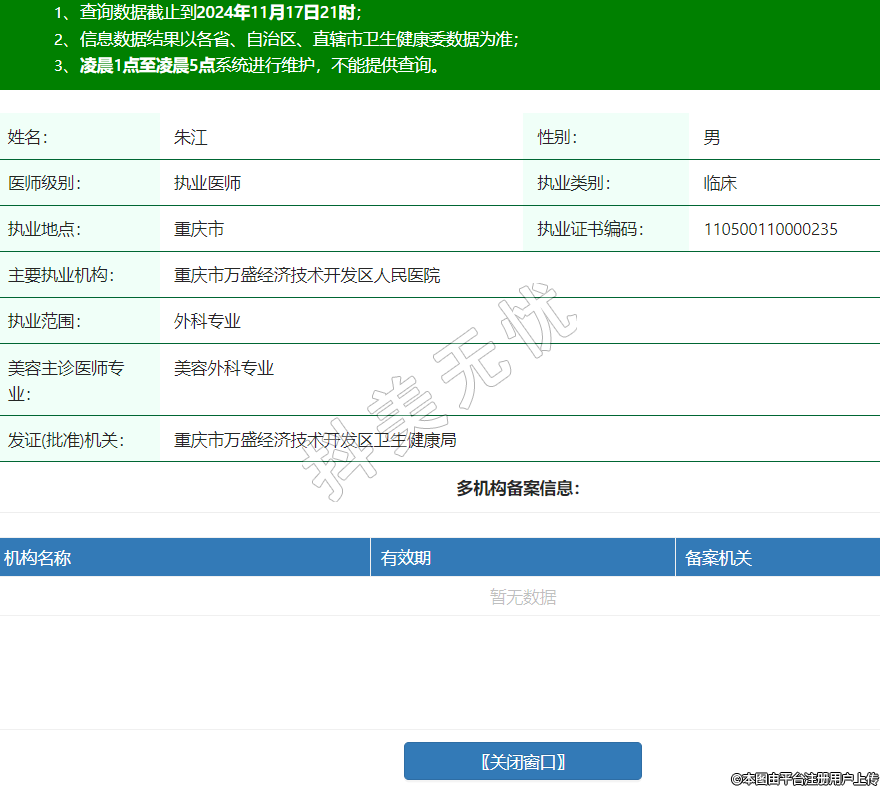Click the name value 朱江
Screen dimensions: 880x786
(190, 137)
